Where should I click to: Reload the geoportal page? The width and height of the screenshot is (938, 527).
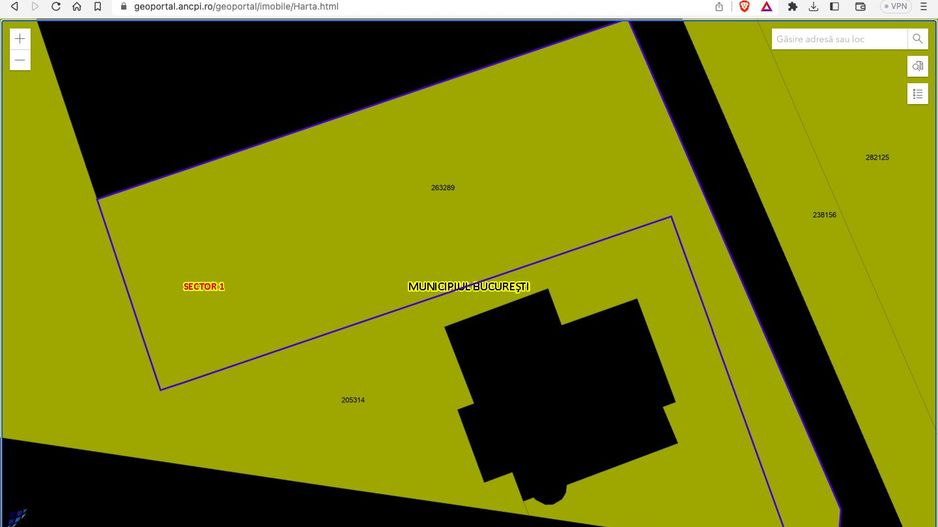click(x=56, y=6)
